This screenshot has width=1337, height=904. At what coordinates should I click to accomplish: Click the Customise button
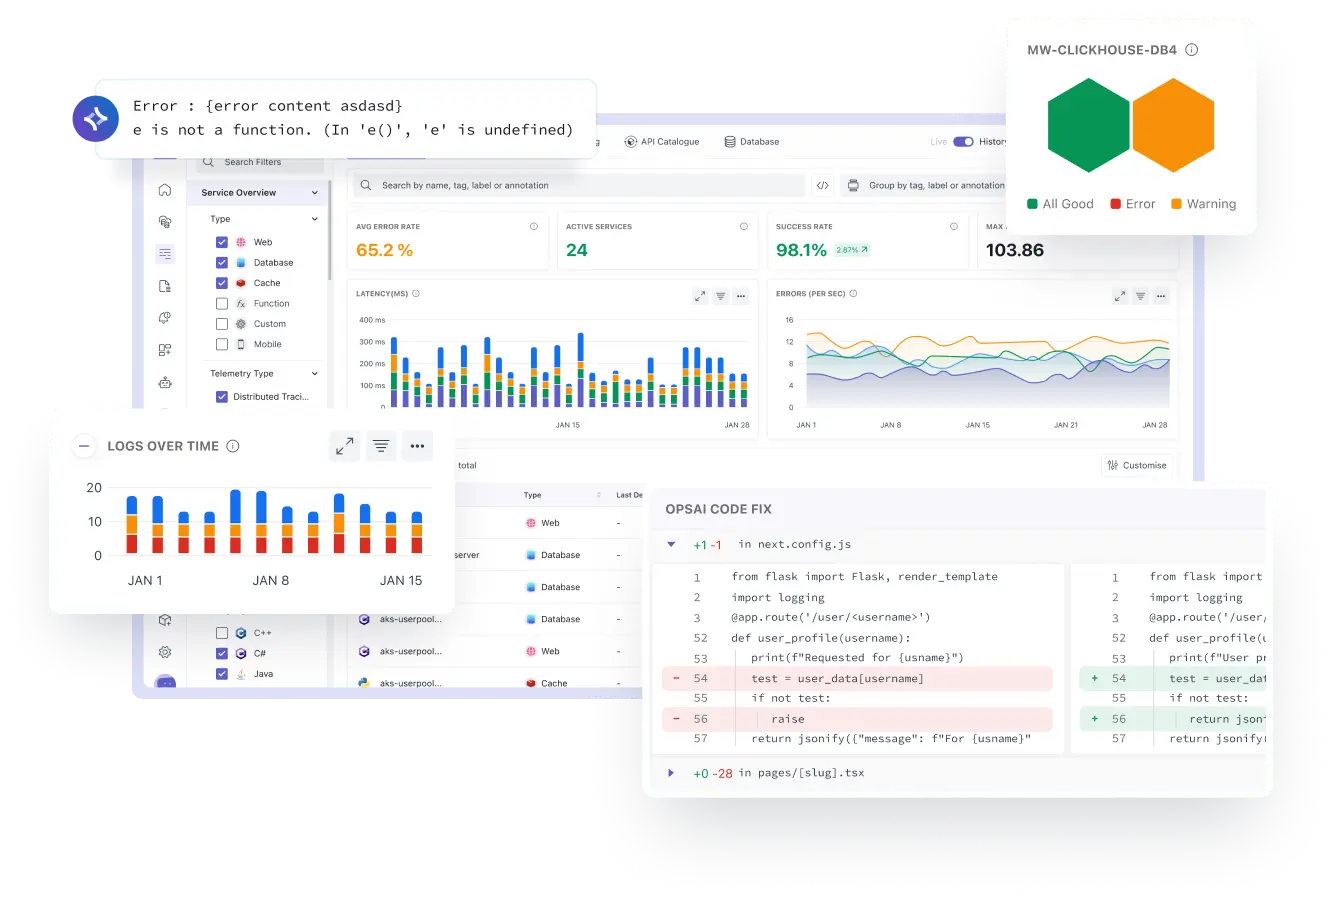pos(1137,465)
